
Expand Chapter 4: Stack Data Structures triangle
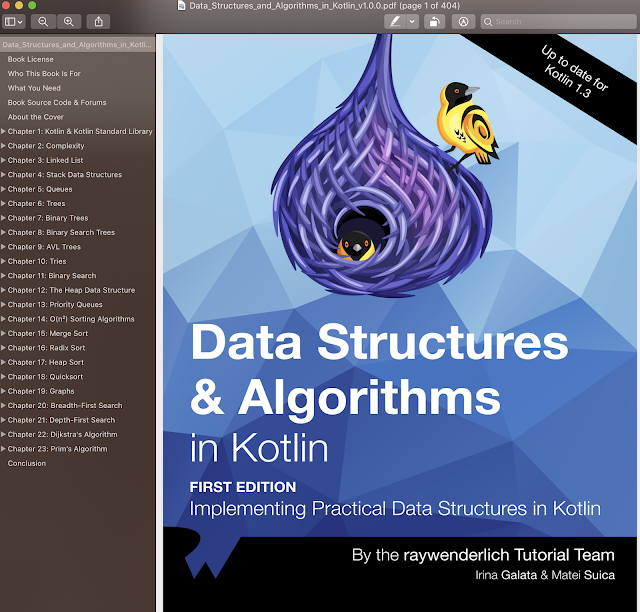3,174
